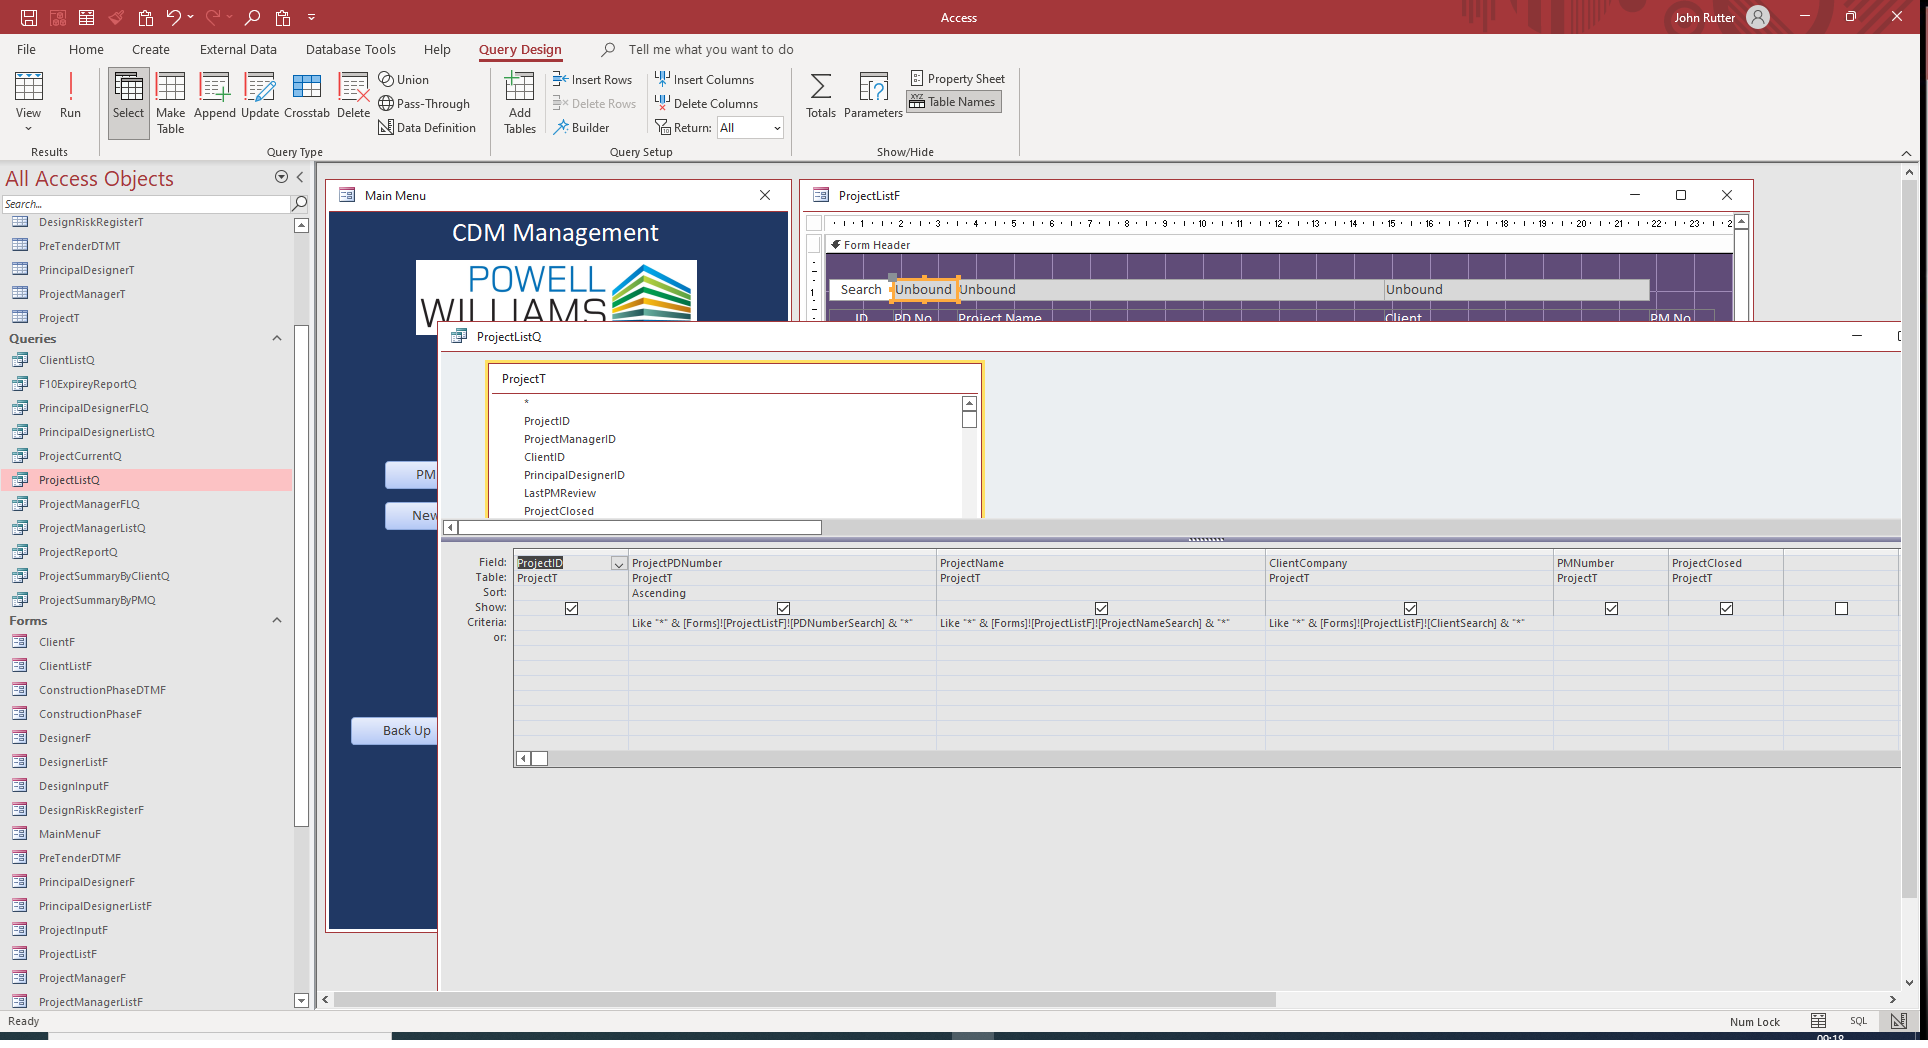Screen dimensions: 1928x1048
Task: Toggle Table Names display
Action: coord(951,101)
